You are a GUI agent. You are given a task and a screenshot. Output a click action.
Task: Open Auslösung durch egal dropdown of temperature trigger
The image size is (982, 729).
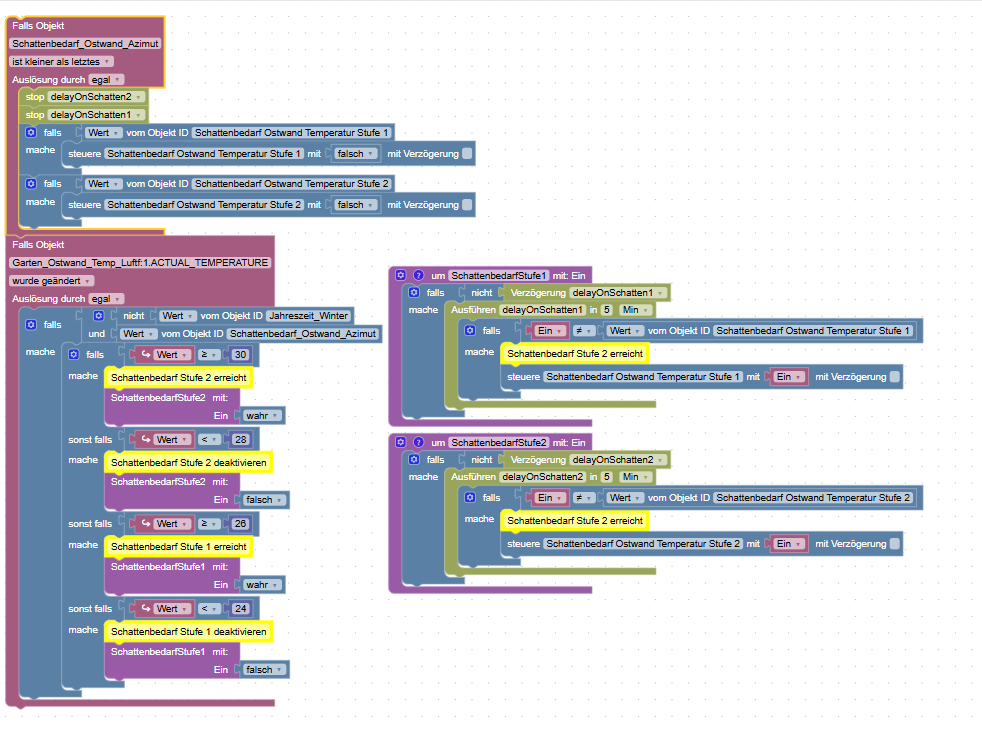coord(106,299)
